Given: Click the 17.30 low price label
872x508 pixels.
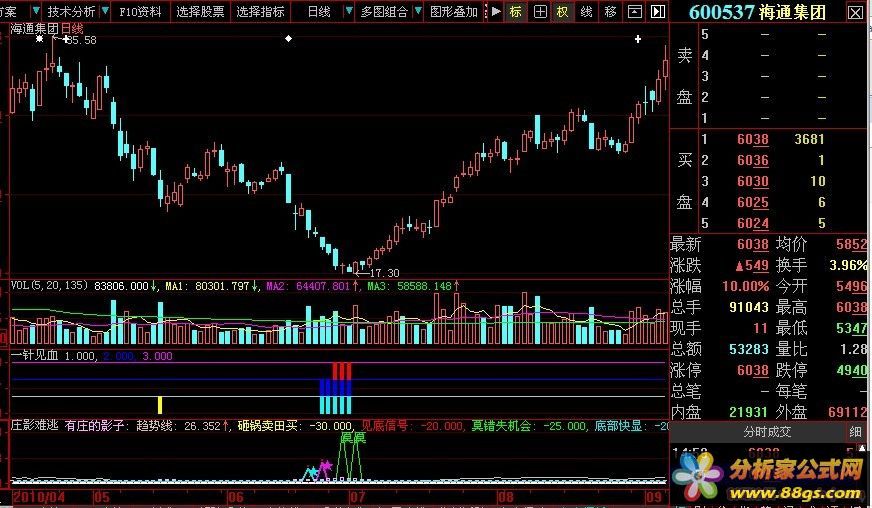Looking at the screenshot, I should tap(384, 273).
